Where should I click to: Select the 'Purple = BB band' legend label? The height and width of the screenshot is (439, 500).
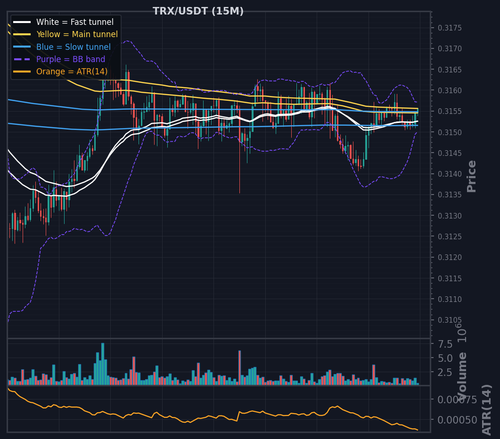[x=71, y=59]
